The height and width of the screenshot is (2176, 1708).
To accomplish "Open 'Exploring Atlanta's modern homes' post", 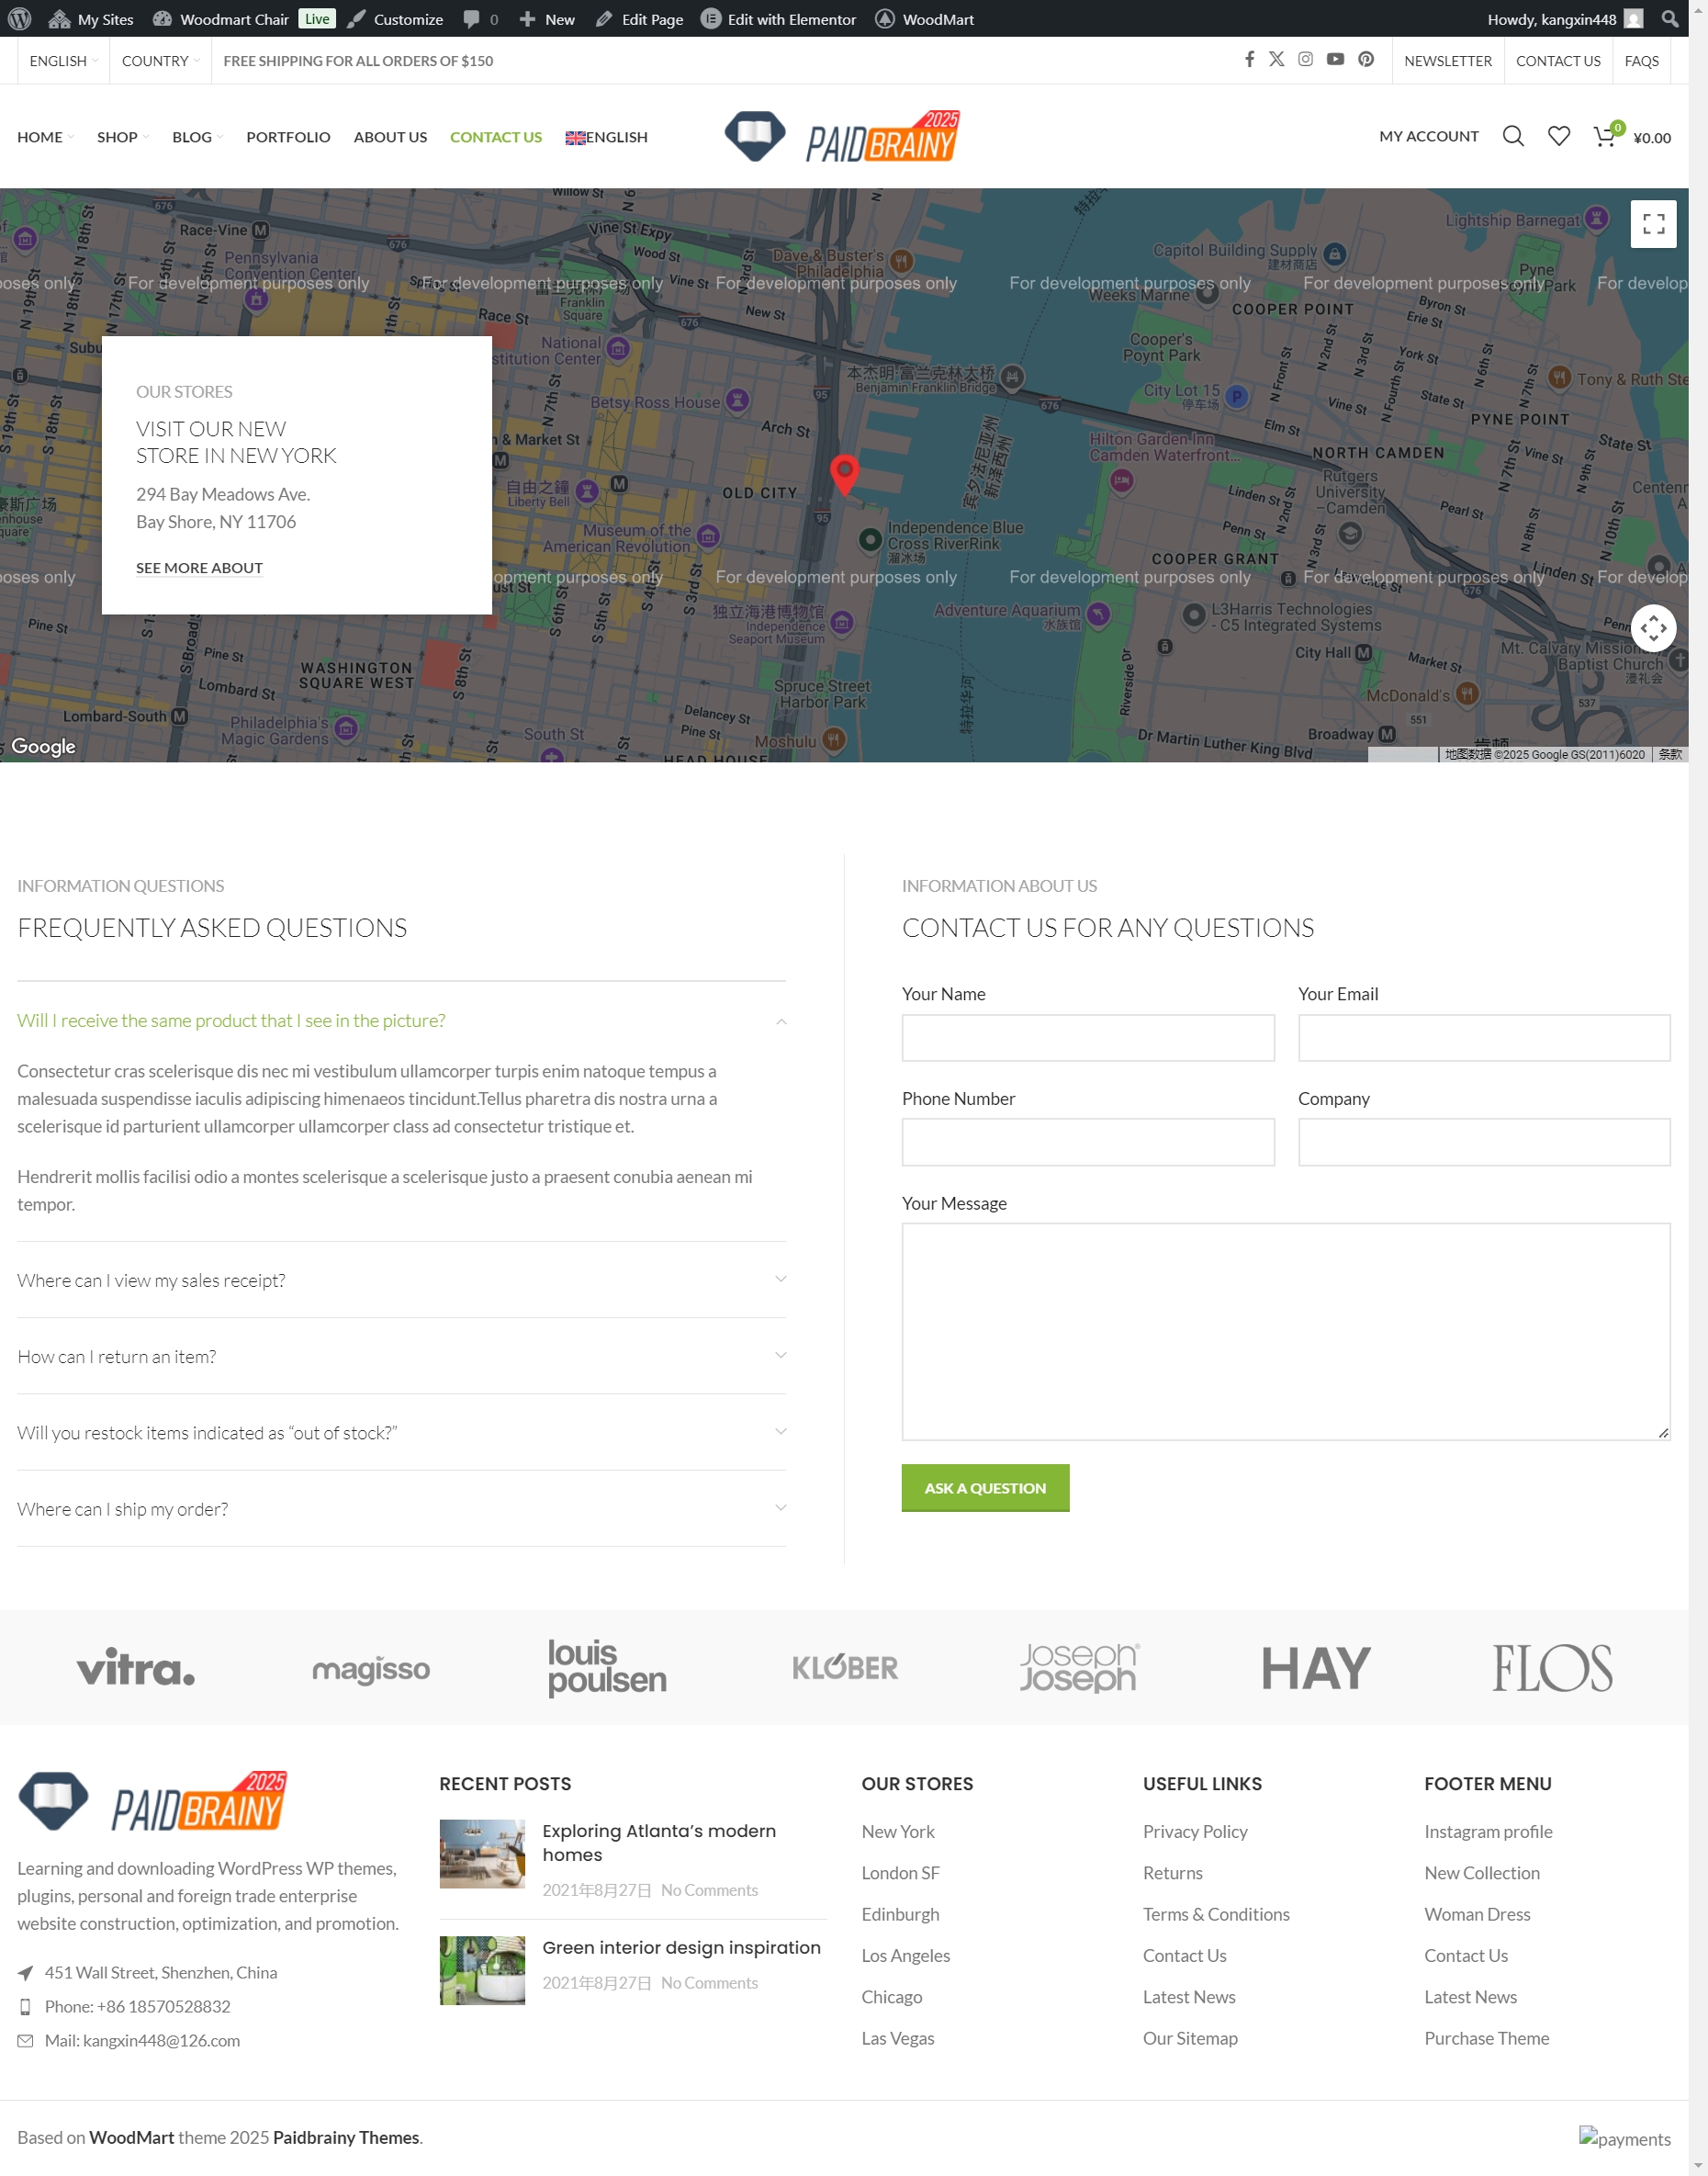I will [659, 1842].
